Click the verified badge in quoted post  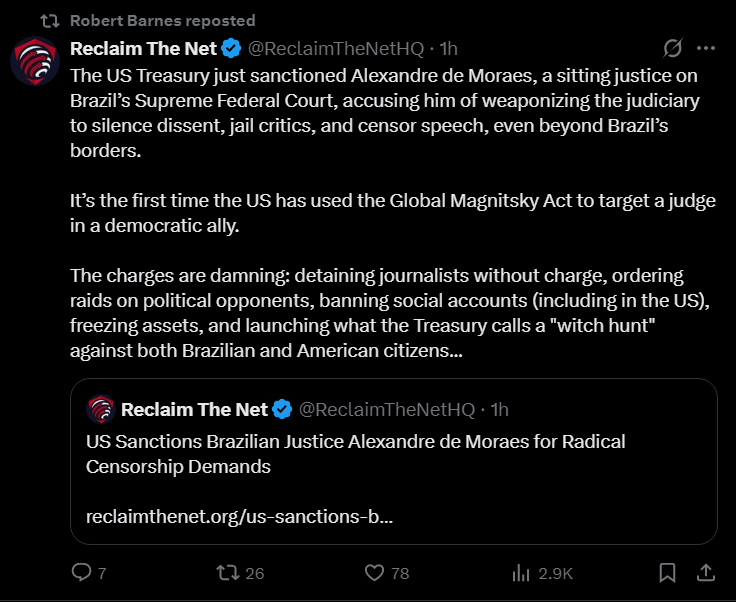tap(282, 409)
